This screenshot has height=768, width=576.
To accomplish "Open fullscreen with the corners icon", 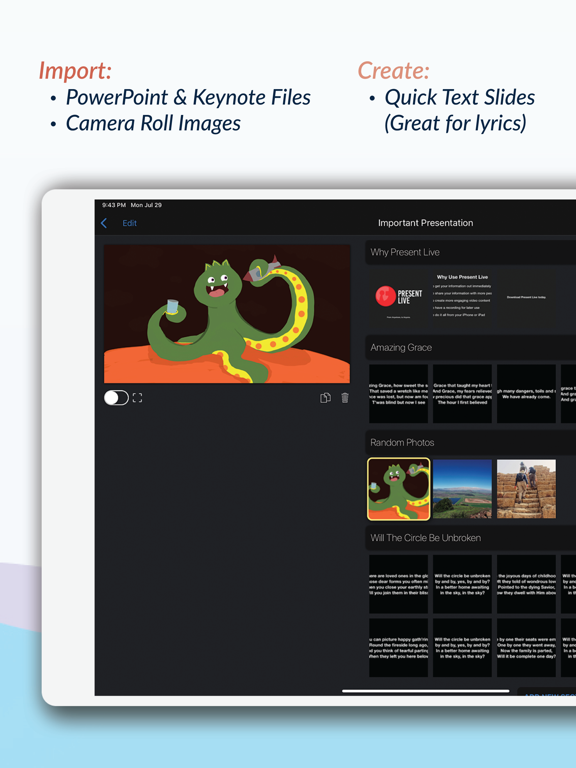I will (x=138, y=398).
